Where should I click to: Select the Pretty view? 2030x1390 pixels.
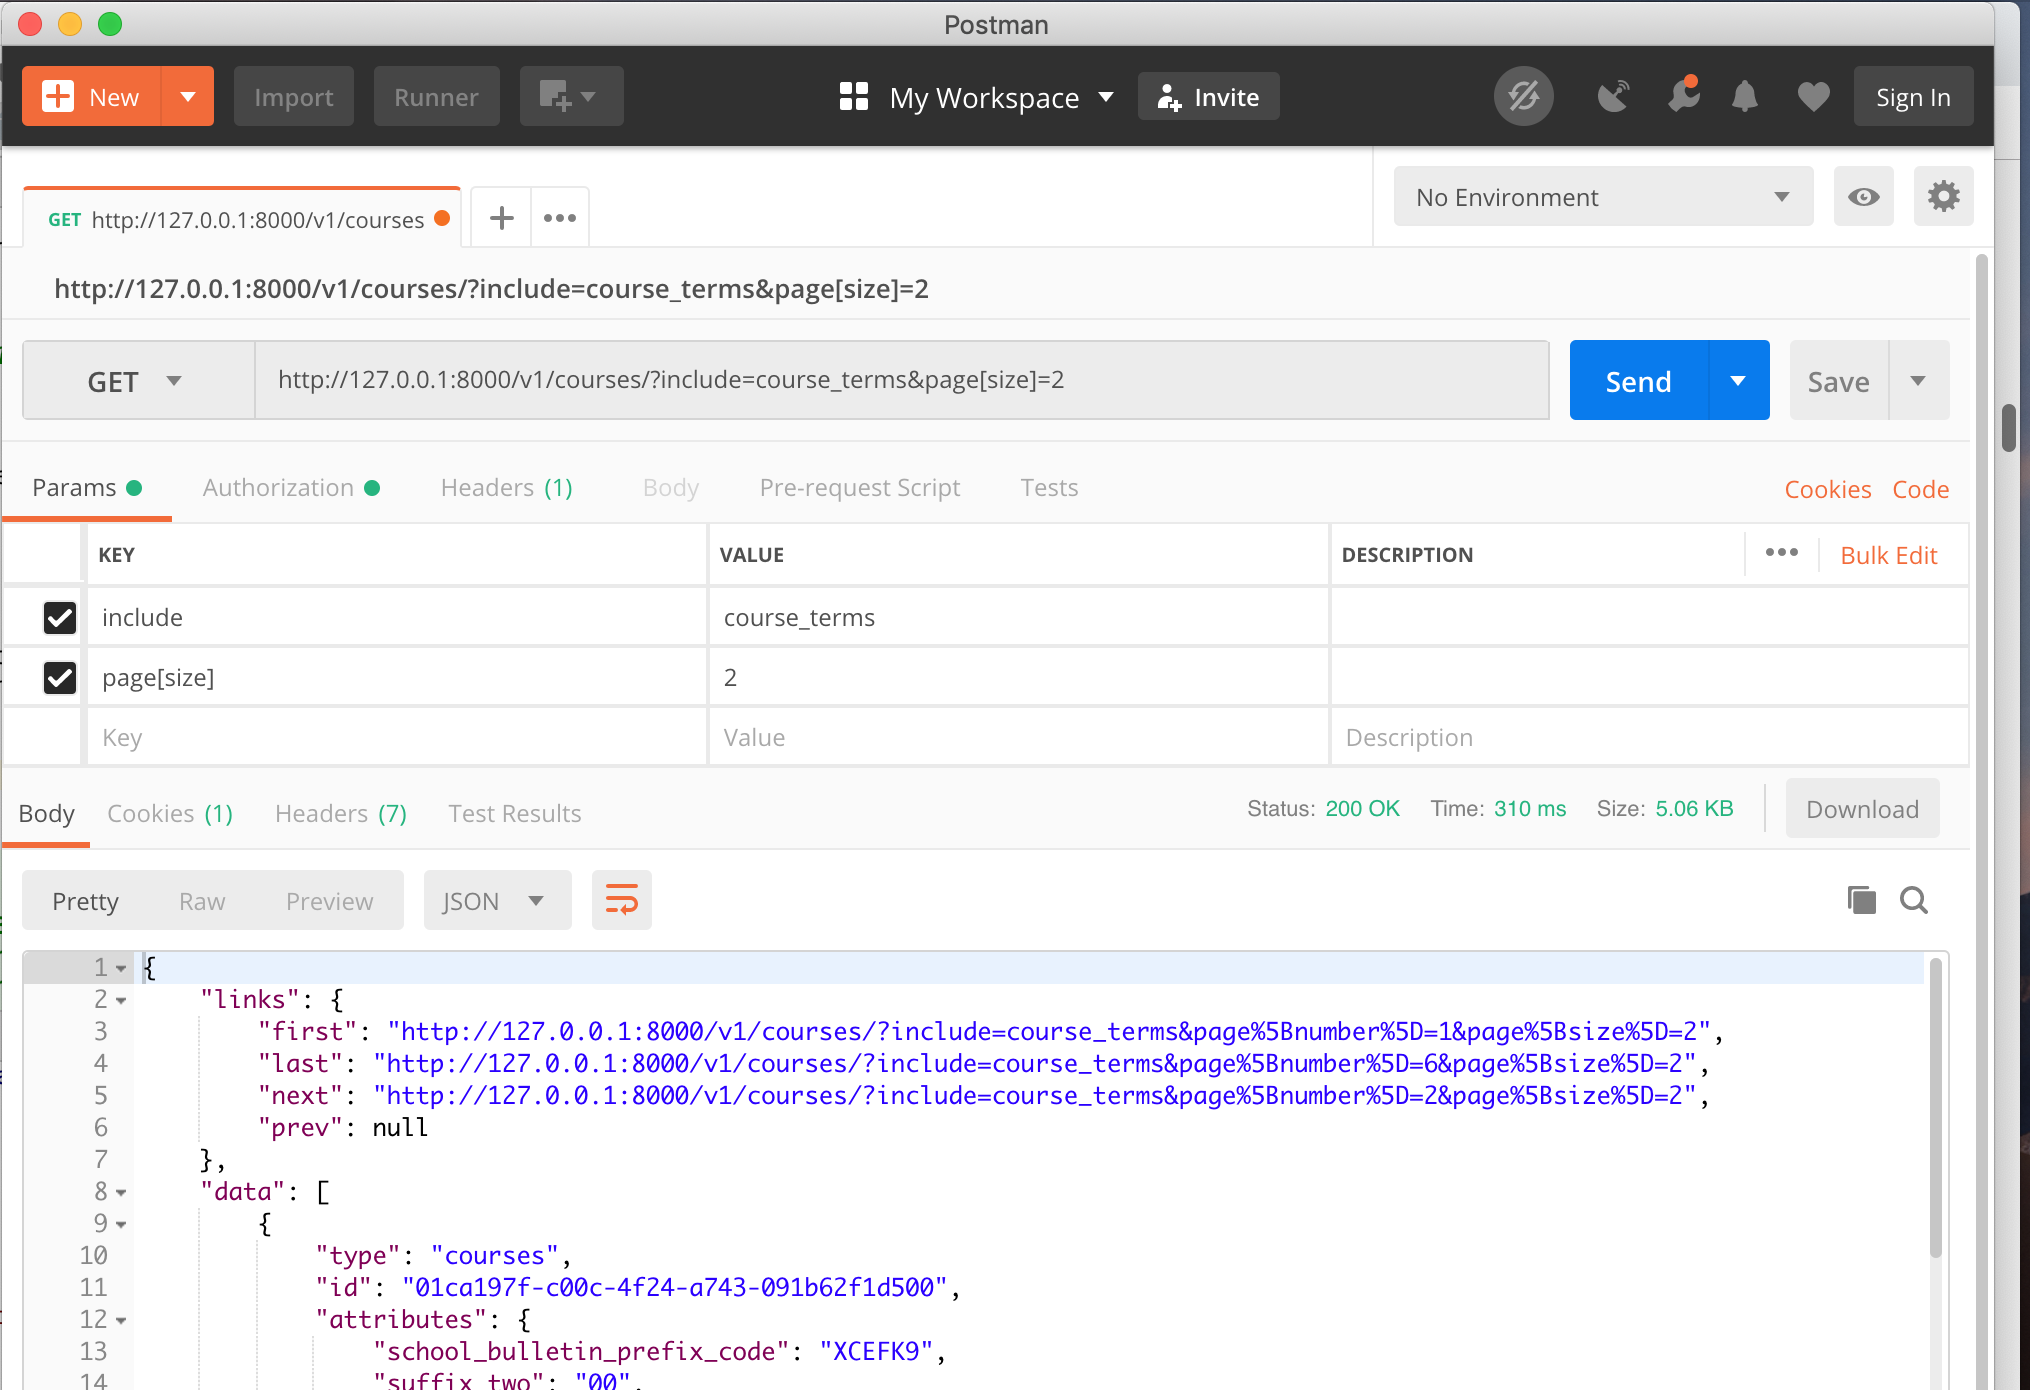click(85, 901)
